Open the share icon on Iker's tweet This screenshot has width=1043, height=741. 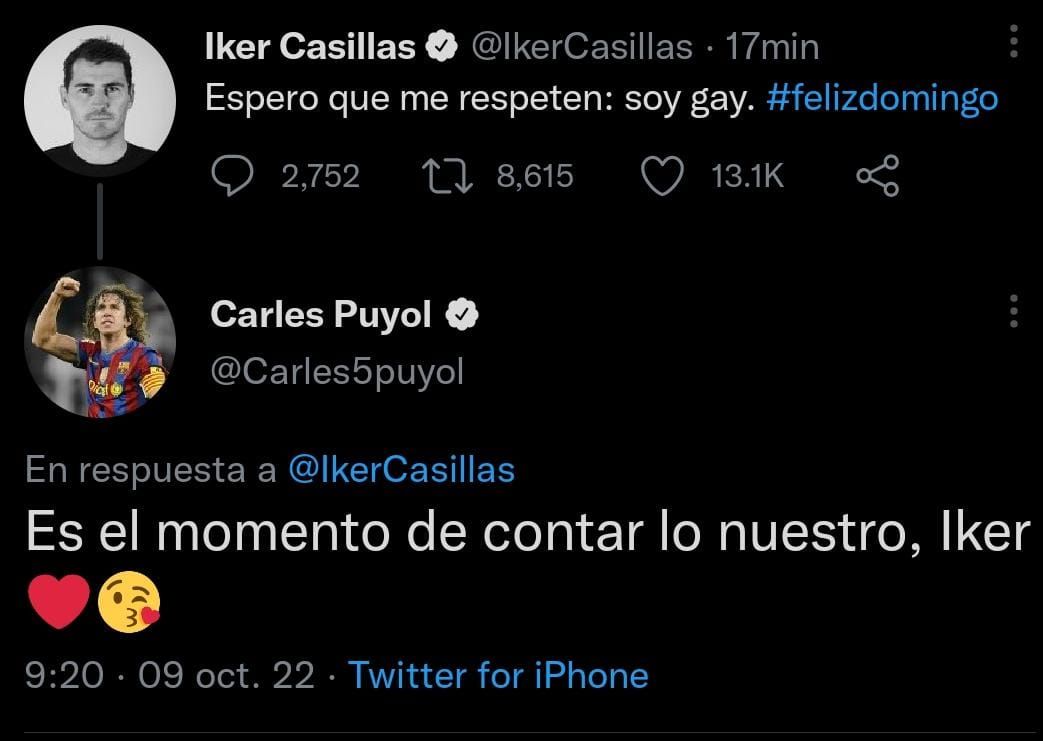877,175
